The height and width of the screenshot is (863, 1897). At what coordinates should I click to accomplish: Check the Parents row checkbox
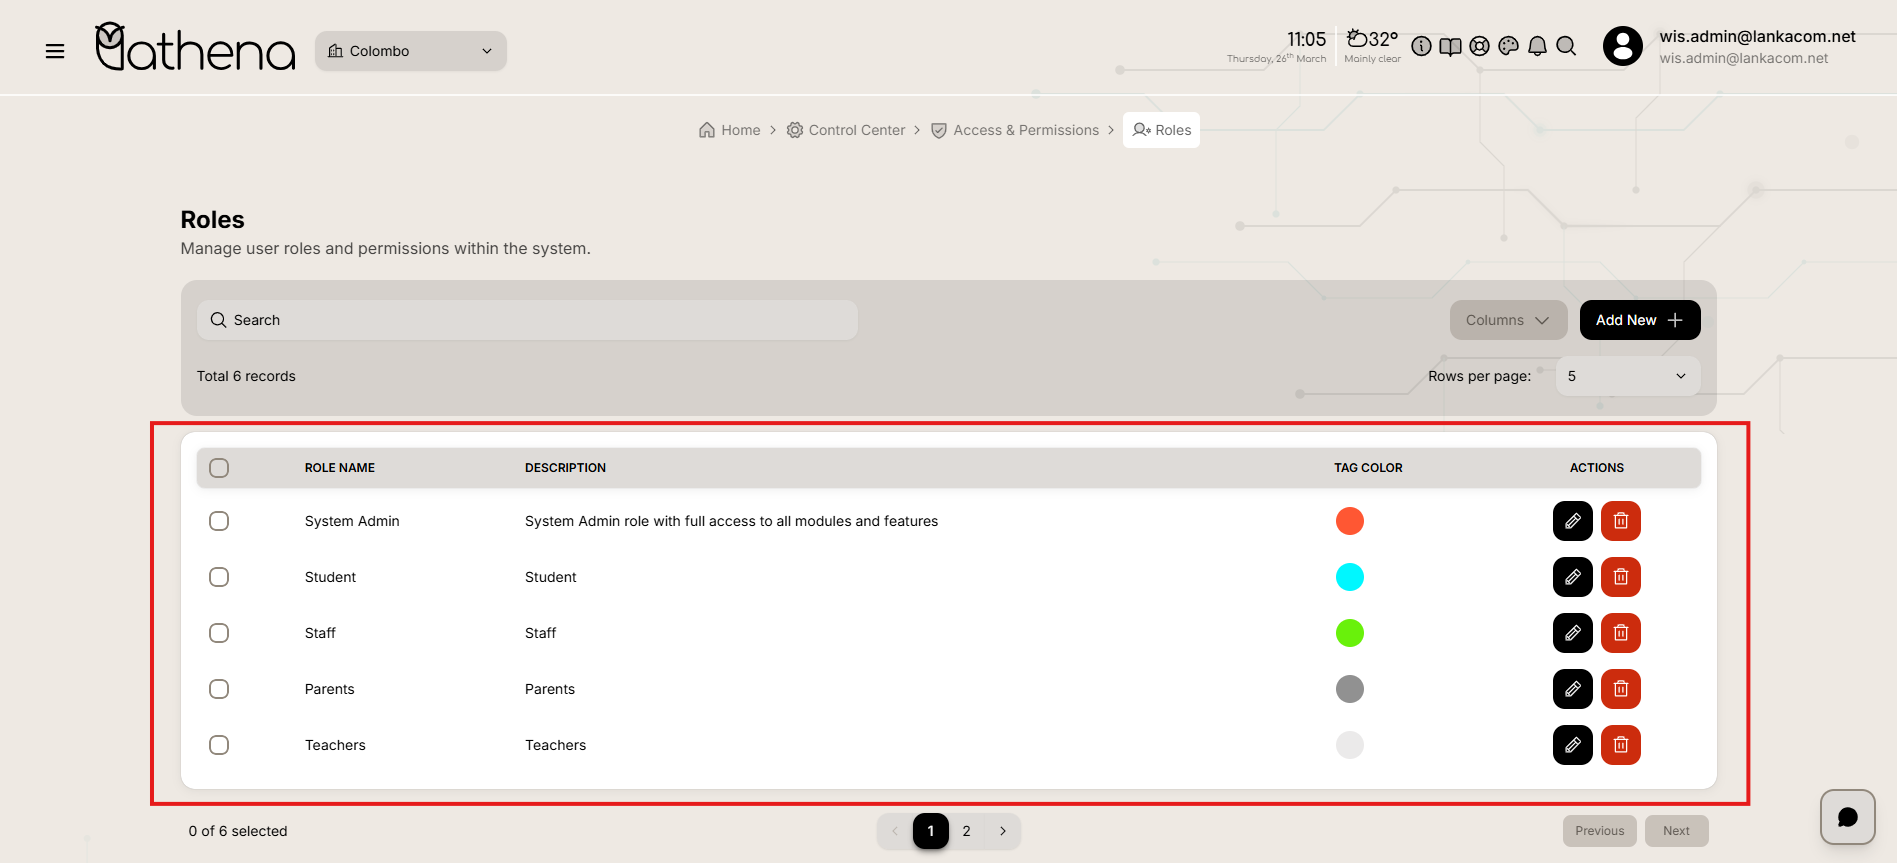coord(219,689)
